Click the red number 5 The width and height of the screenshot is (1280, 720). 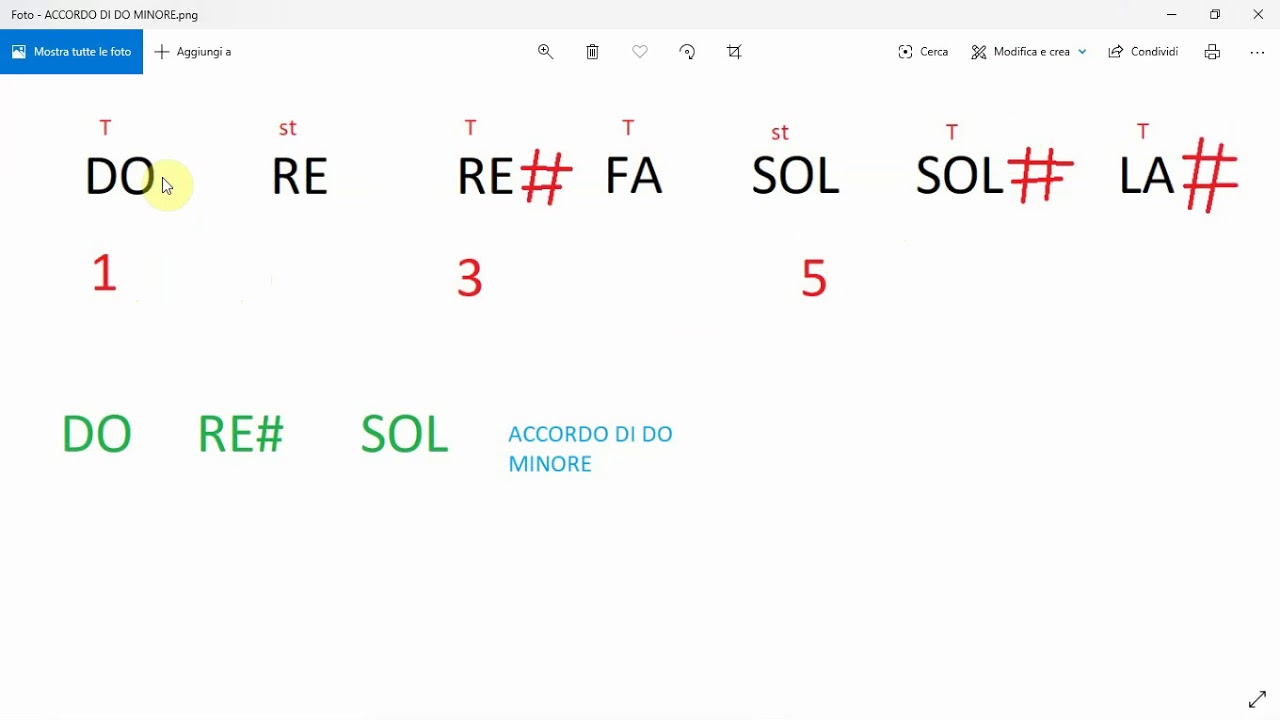(x=814, y=278)
